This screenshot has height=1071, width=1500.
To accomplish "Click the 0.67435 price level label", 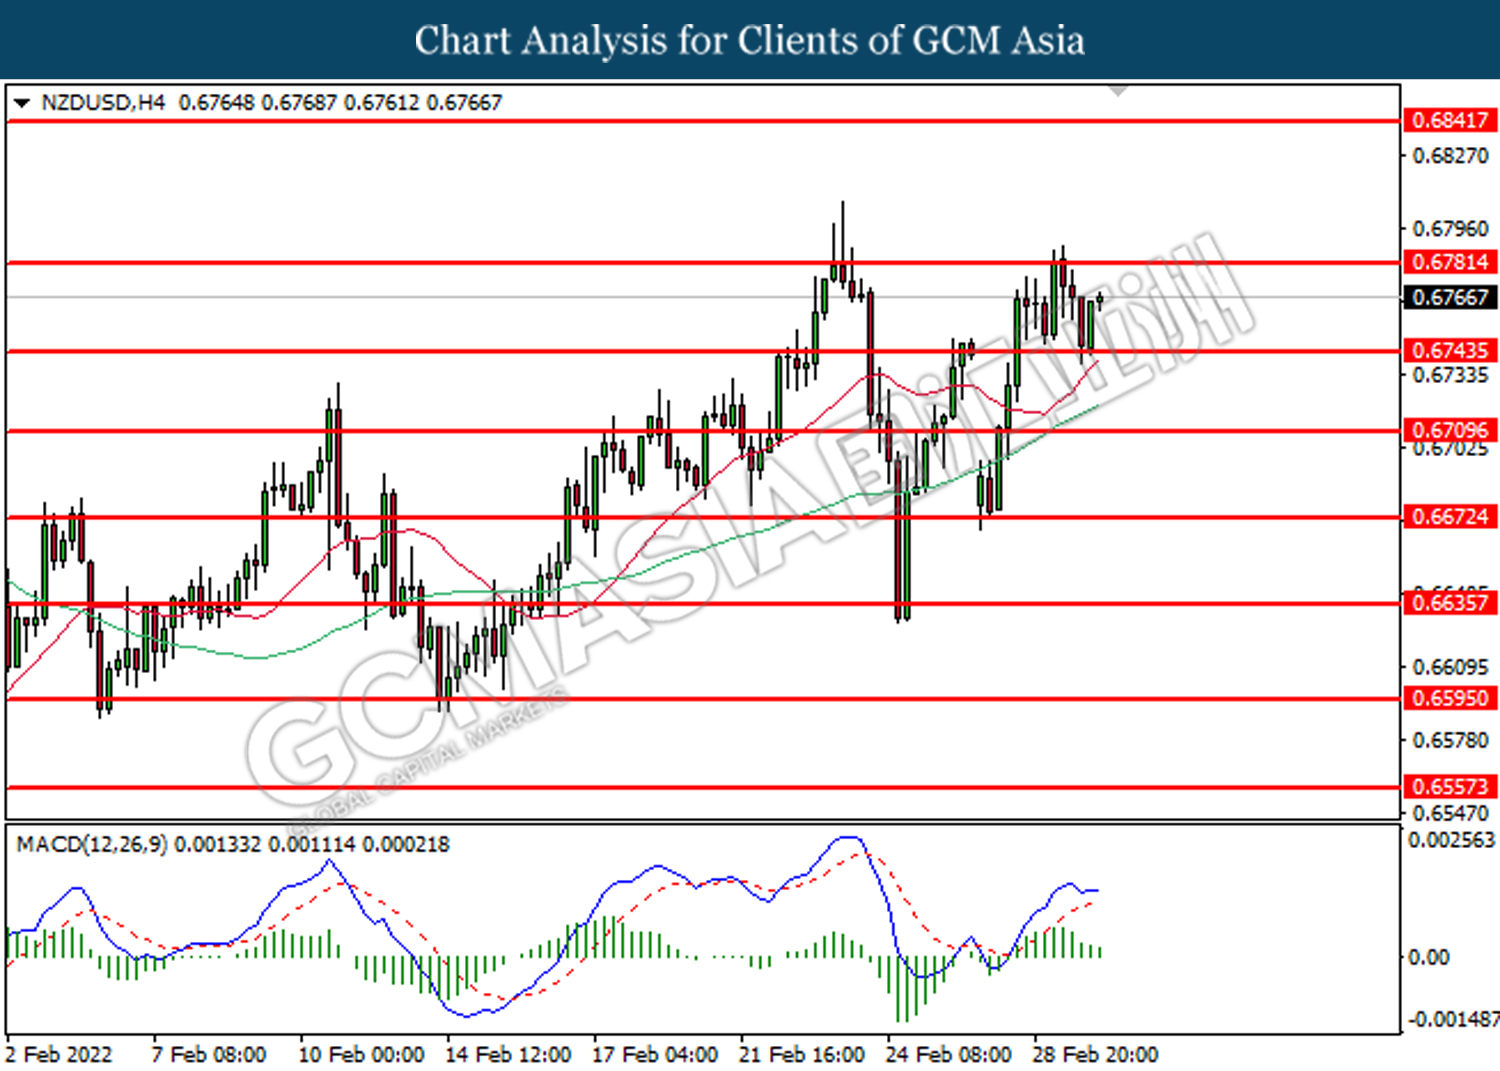I will click(x=1451, y=351).
